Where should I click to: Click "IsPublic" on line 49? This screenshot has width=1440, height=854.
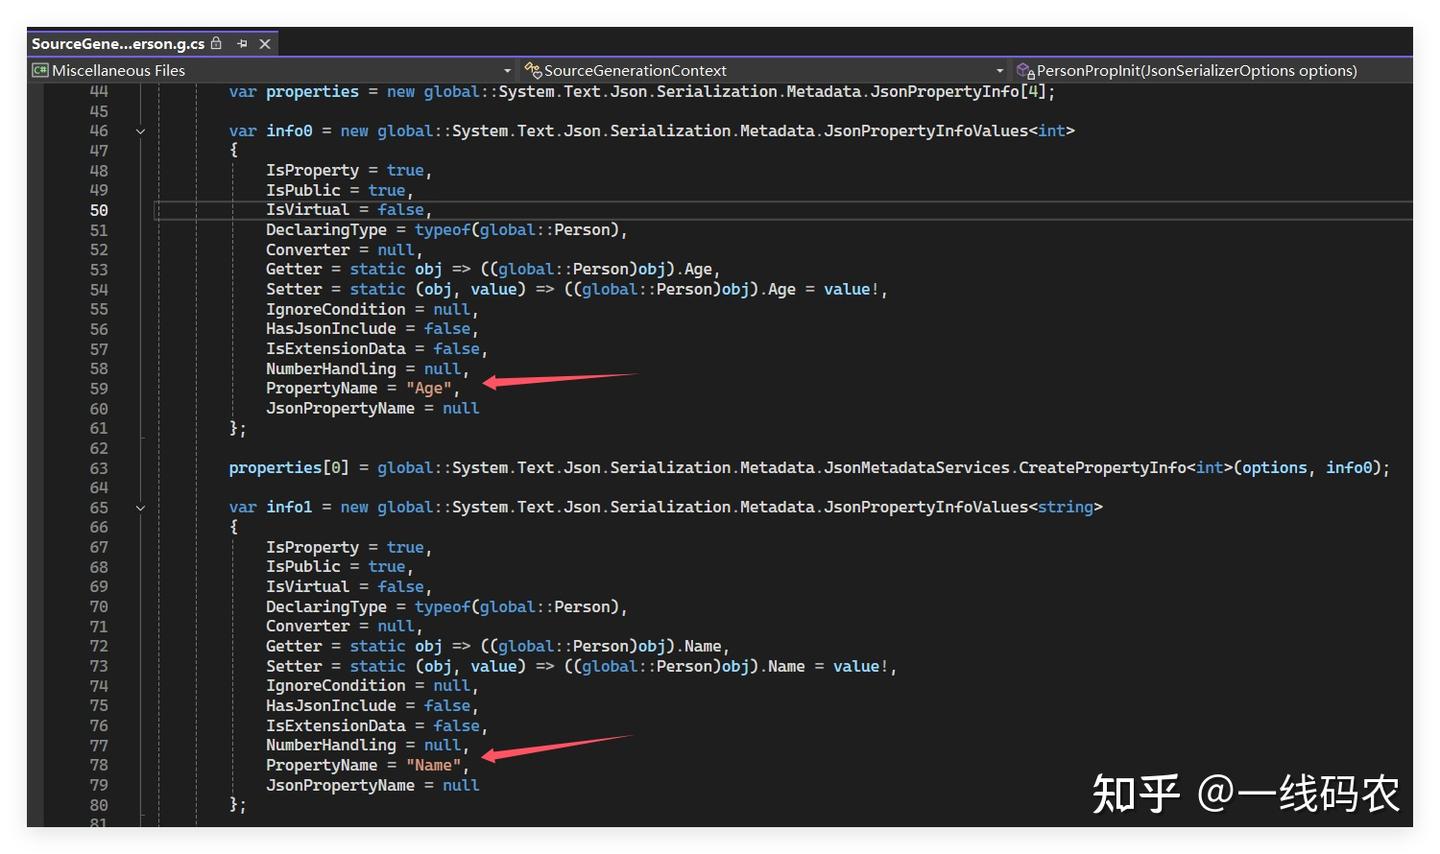click(303, 190)
